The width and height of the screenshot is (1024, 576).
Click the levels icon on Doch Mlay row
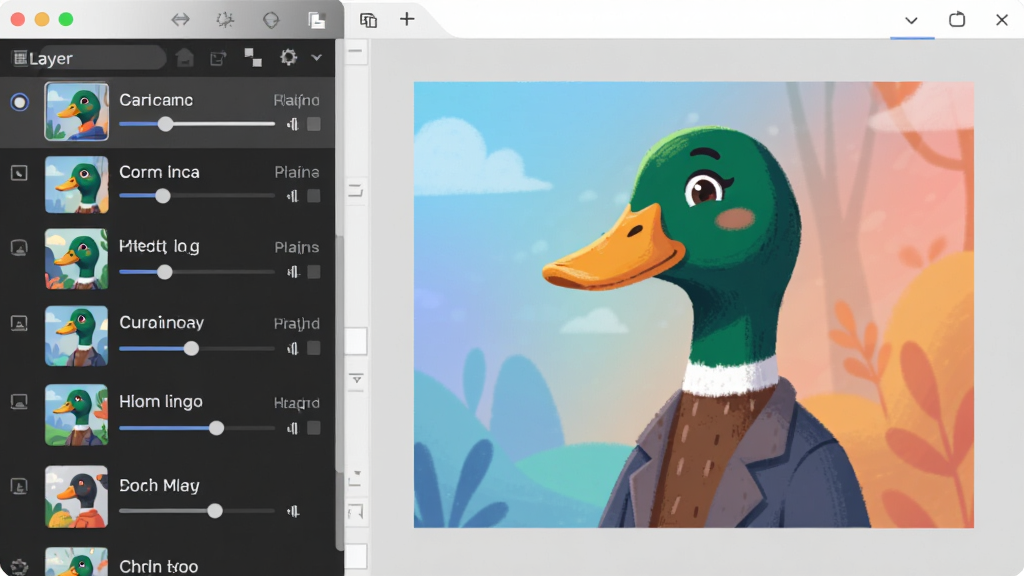pos(293,511)
